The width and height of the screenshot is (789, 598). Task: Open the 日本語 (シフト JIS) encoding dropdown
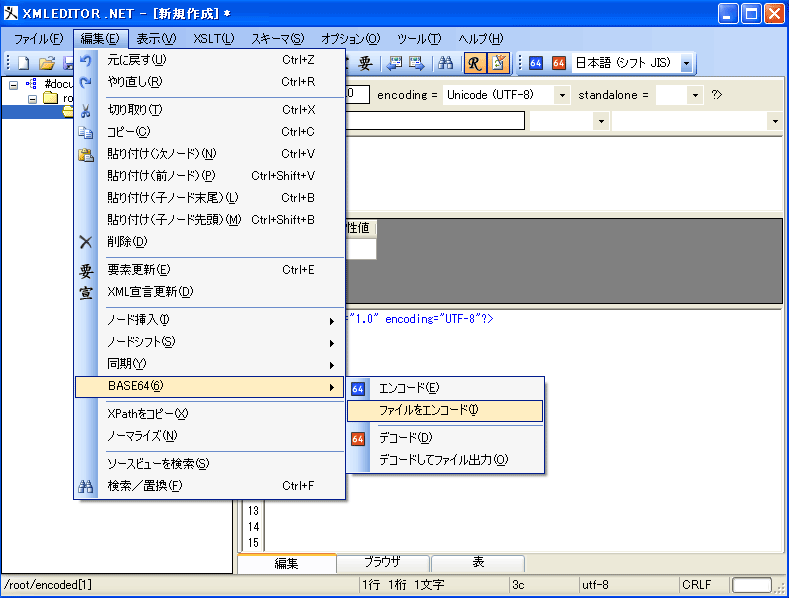tap(686, 63)
